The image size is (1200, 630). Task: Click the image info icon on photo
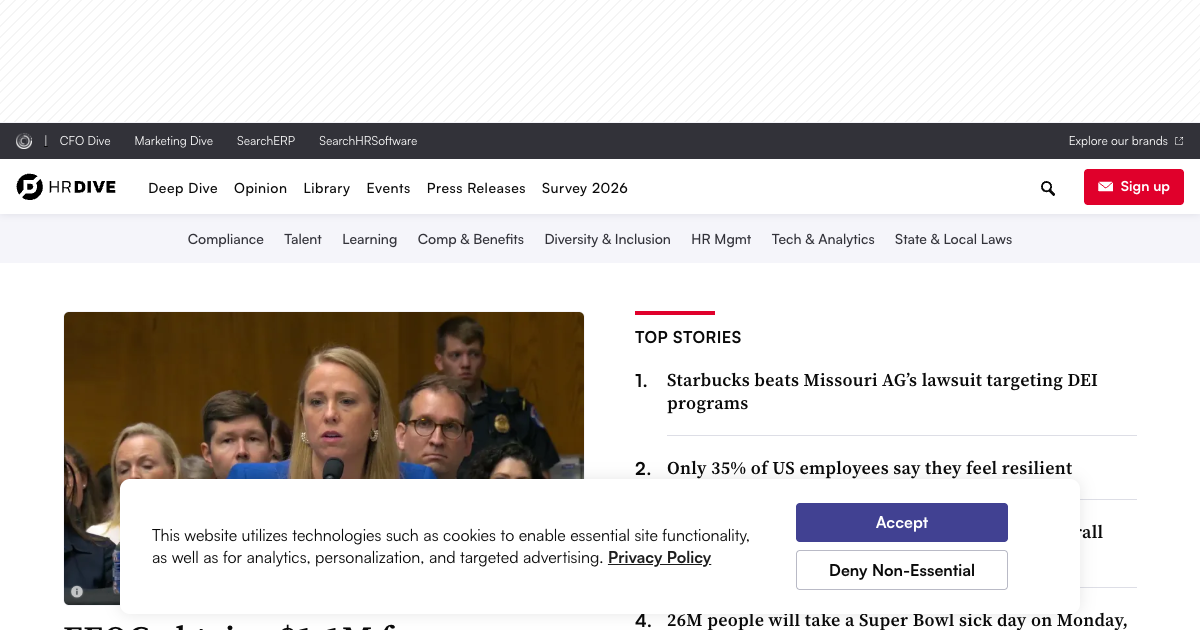tap(77, 591)
